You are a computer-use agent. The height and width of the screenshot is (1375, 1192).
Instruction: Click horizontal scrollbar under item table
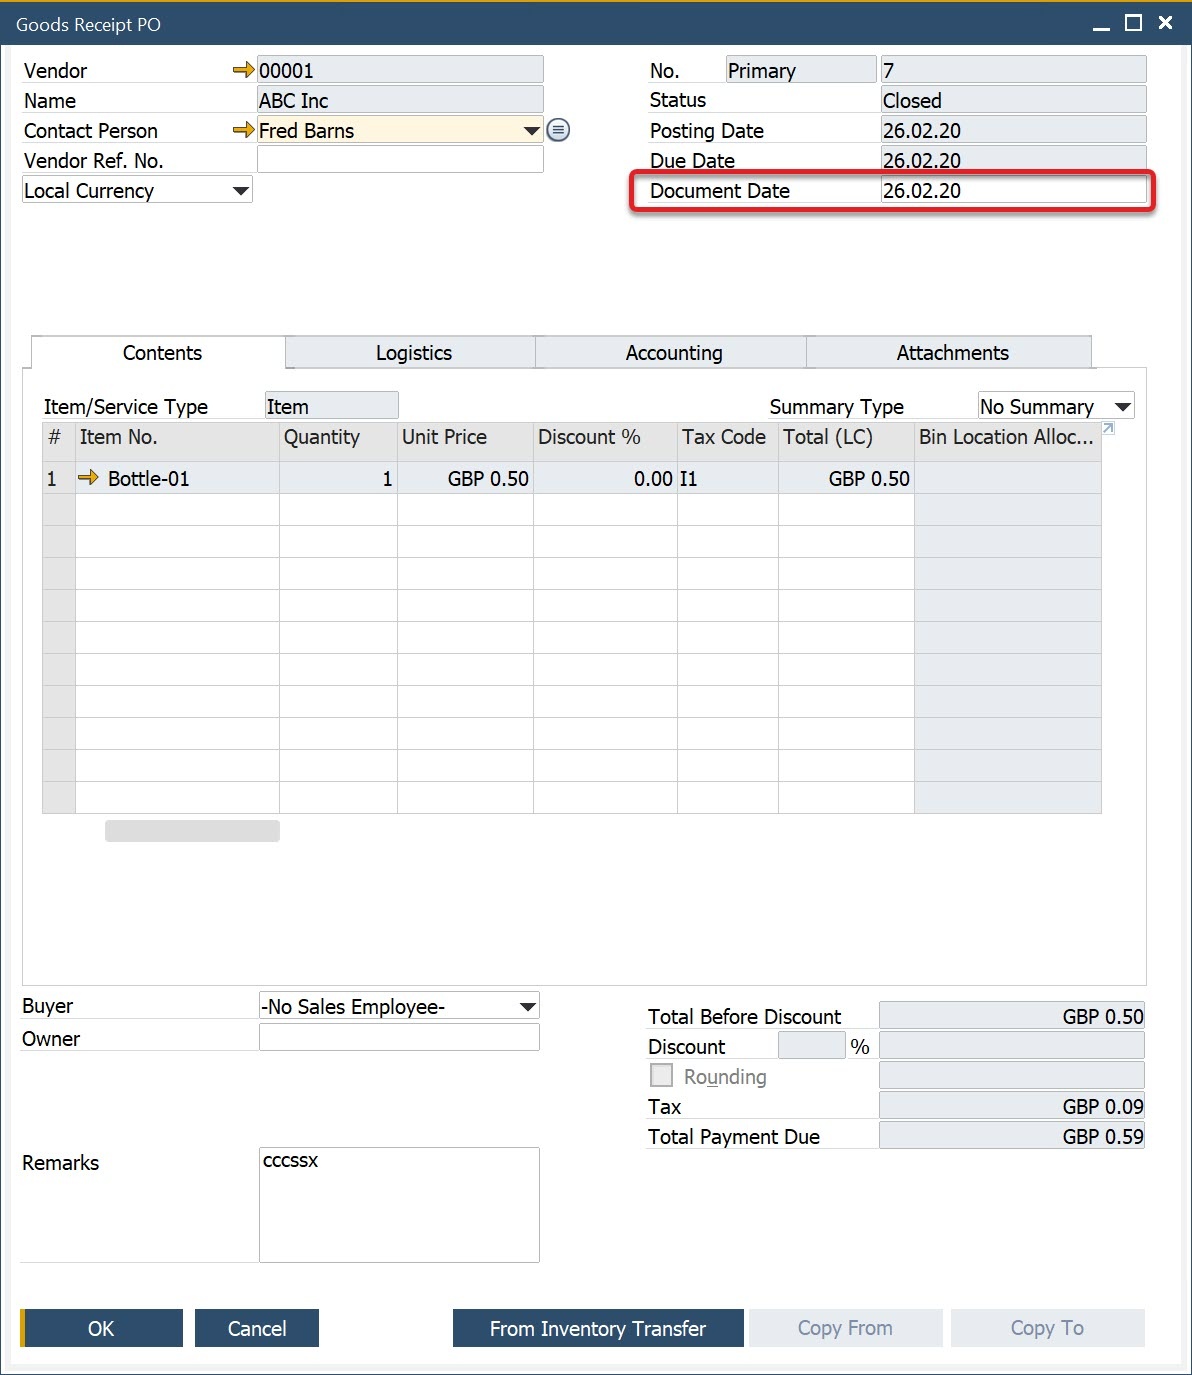[192, 831]
